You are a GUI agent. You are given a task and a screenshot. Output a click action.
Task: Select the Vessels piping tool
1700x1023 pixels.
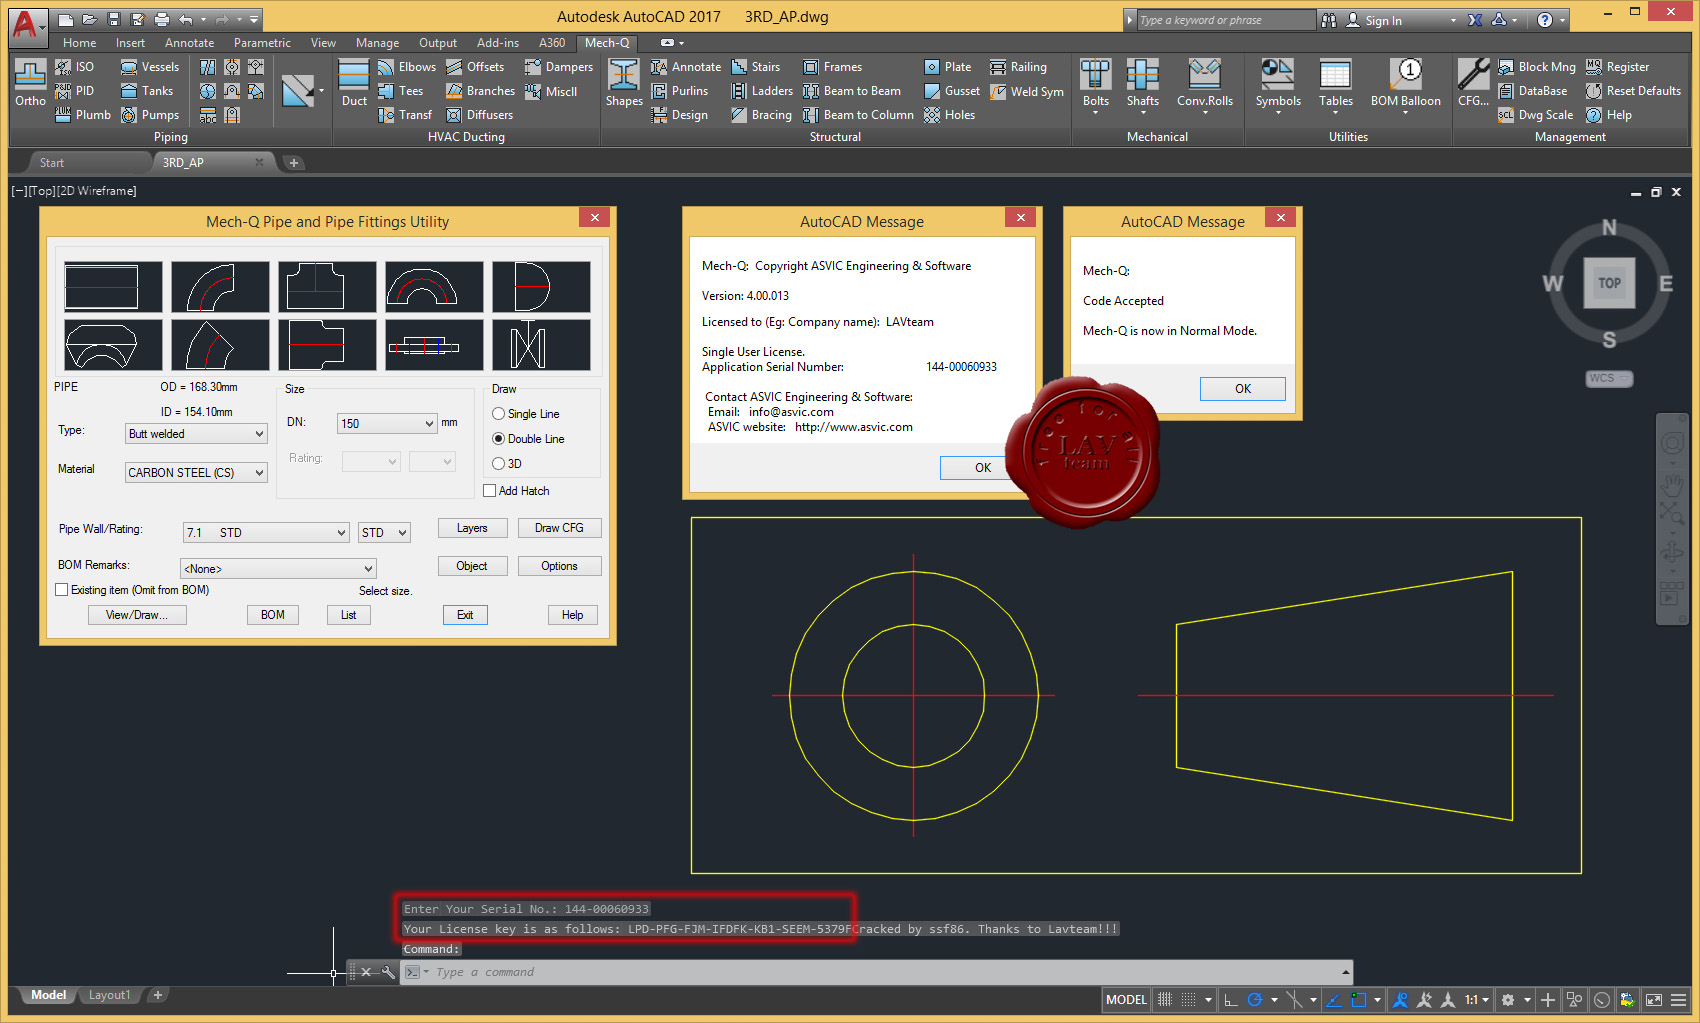click(150, 67)
